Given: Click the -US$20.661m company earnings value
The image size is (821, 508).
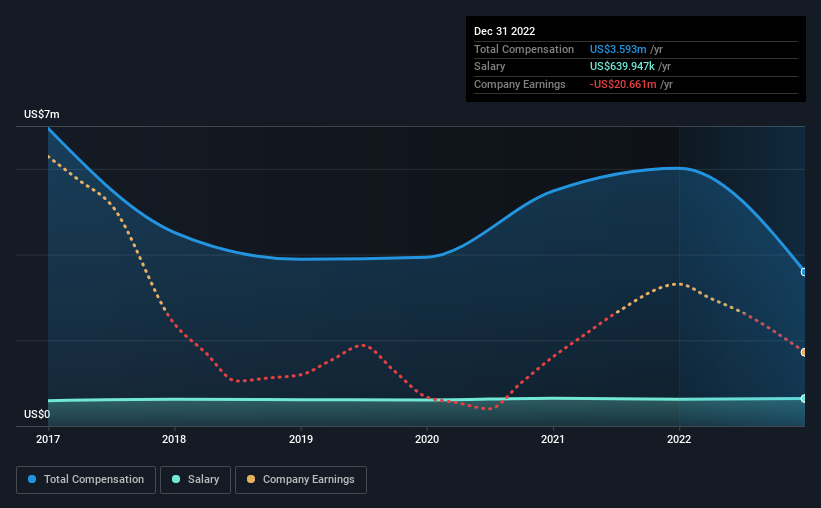Looking at the screenshot, I should click(623, 84).
